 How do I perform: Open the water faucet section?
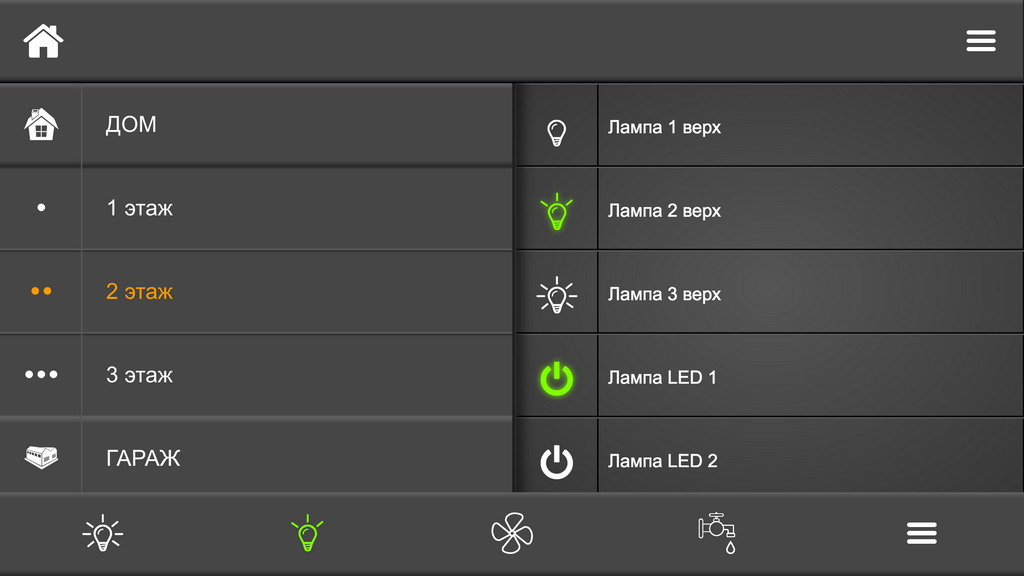coord(717,533)
